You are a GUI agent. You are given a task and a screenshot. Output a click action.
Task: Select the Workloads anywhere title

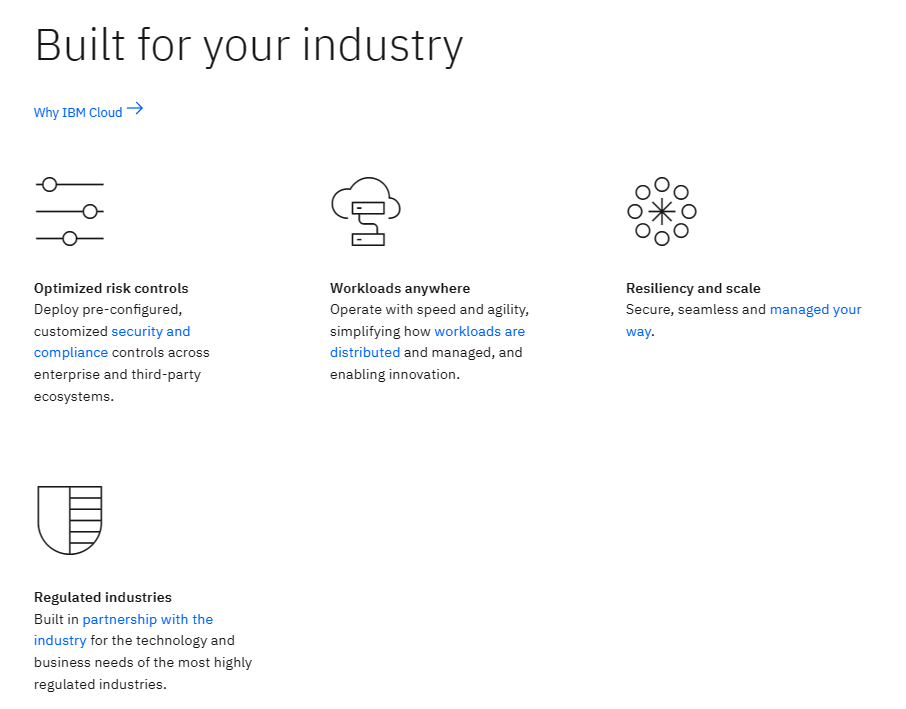pyautogui.click(x=400, y=288)
